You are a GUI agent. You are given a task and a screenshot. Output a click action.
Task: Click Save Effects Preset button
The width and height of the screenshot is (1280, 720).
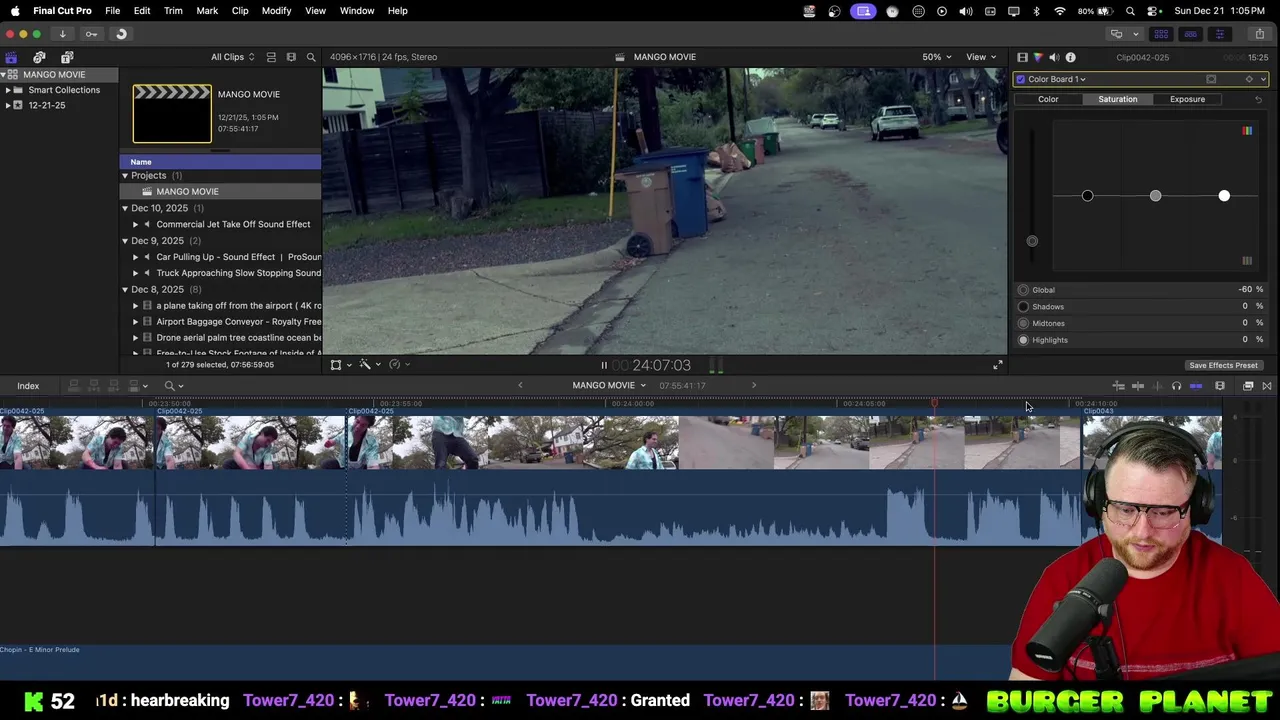1223,365
